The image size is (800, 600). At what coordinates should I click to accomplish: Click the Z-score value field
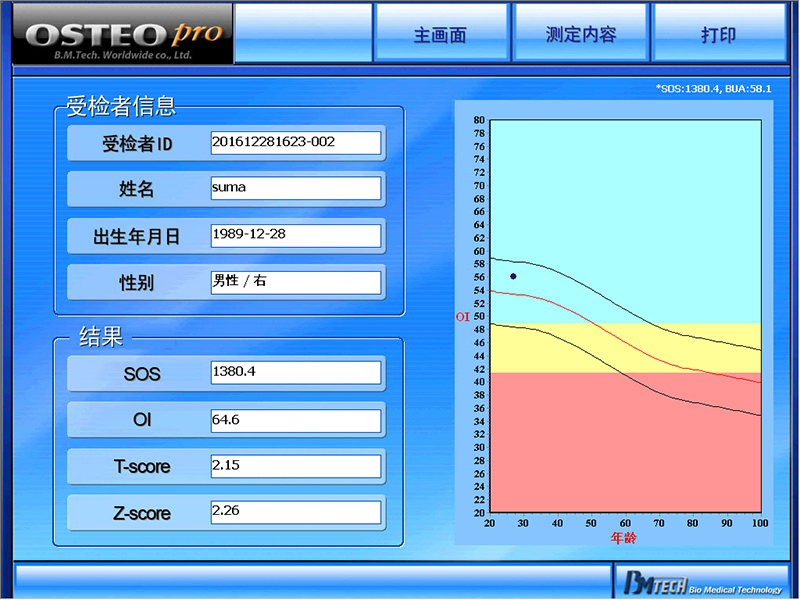click(x=296, y=512)
